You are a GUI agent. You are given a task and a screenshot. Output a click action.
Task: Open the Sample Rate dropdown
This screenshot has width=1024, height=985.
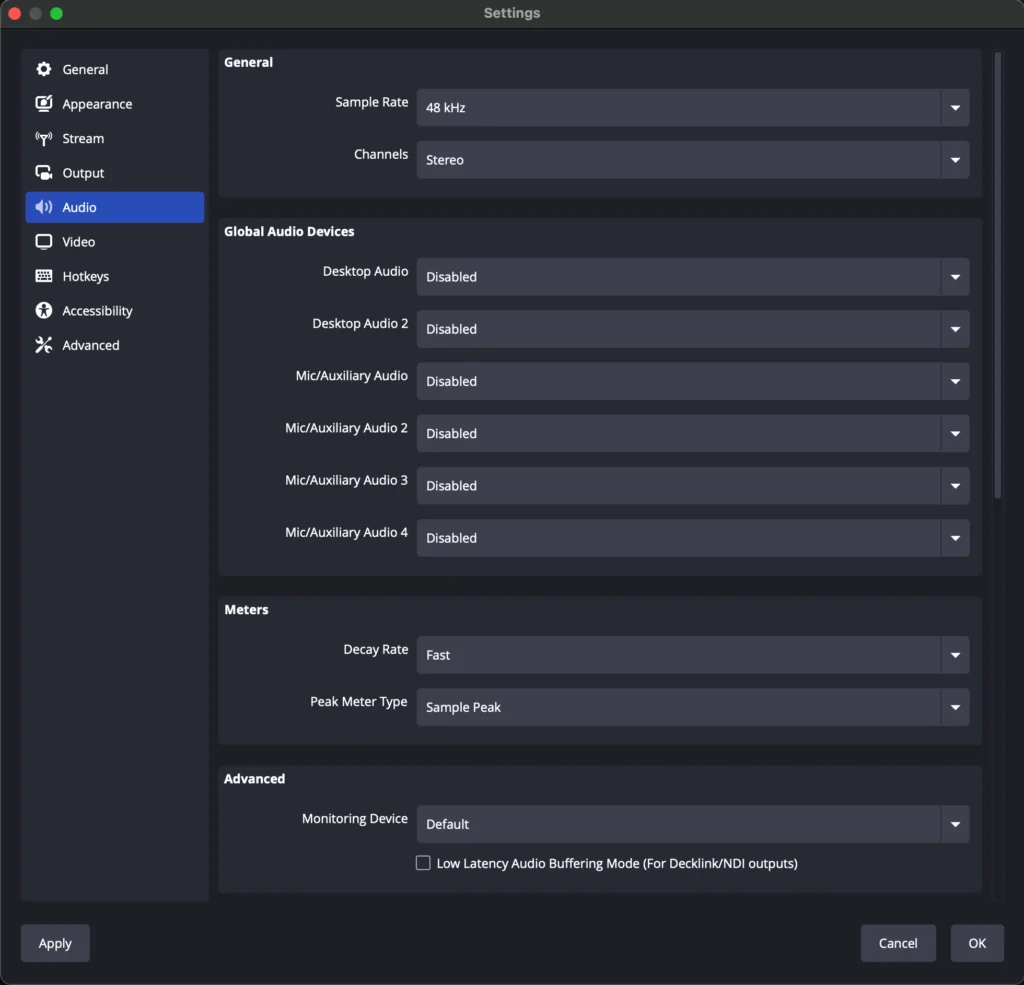693,107
